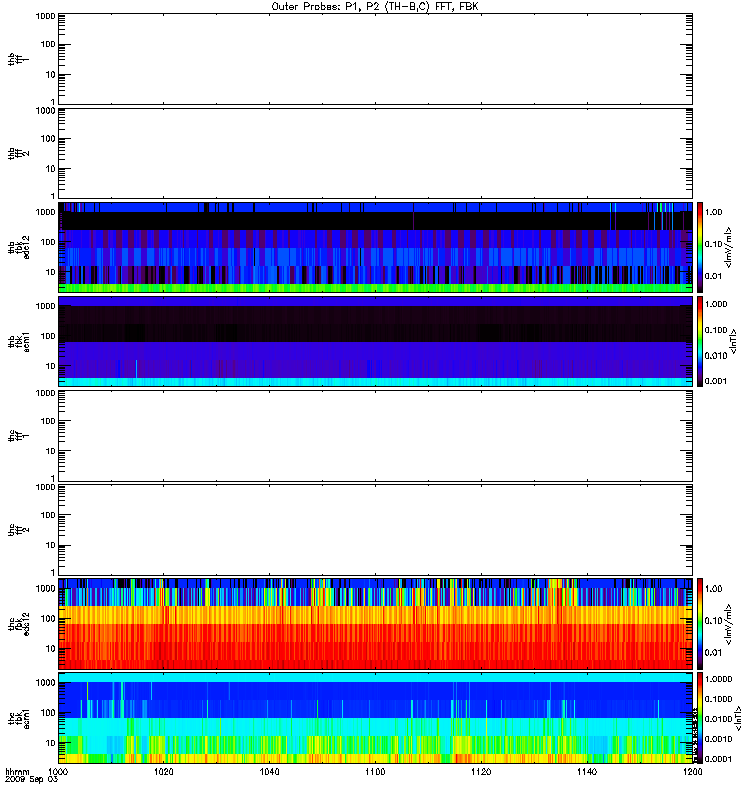Click the '<|mV/m|>' unit label beside thb edc12 colorbar
The height and width of the screenshot is (800, 750).
(728, 247)
